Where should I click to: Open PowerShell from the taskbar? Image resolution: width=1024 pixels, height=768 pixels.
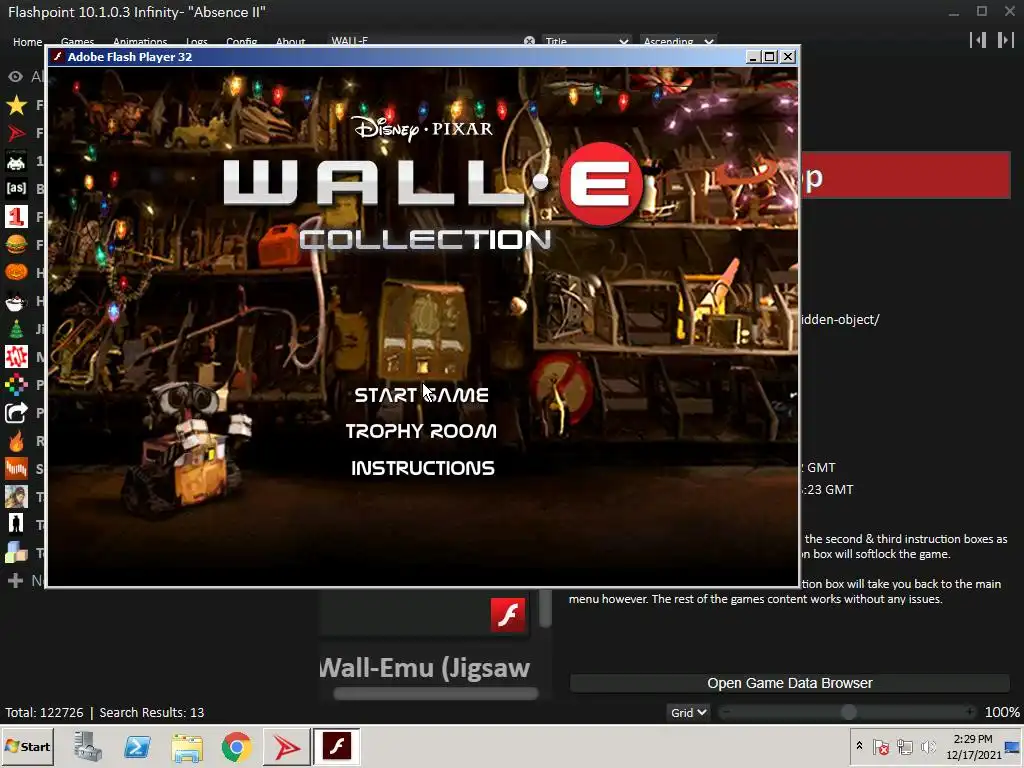(137, 746)
